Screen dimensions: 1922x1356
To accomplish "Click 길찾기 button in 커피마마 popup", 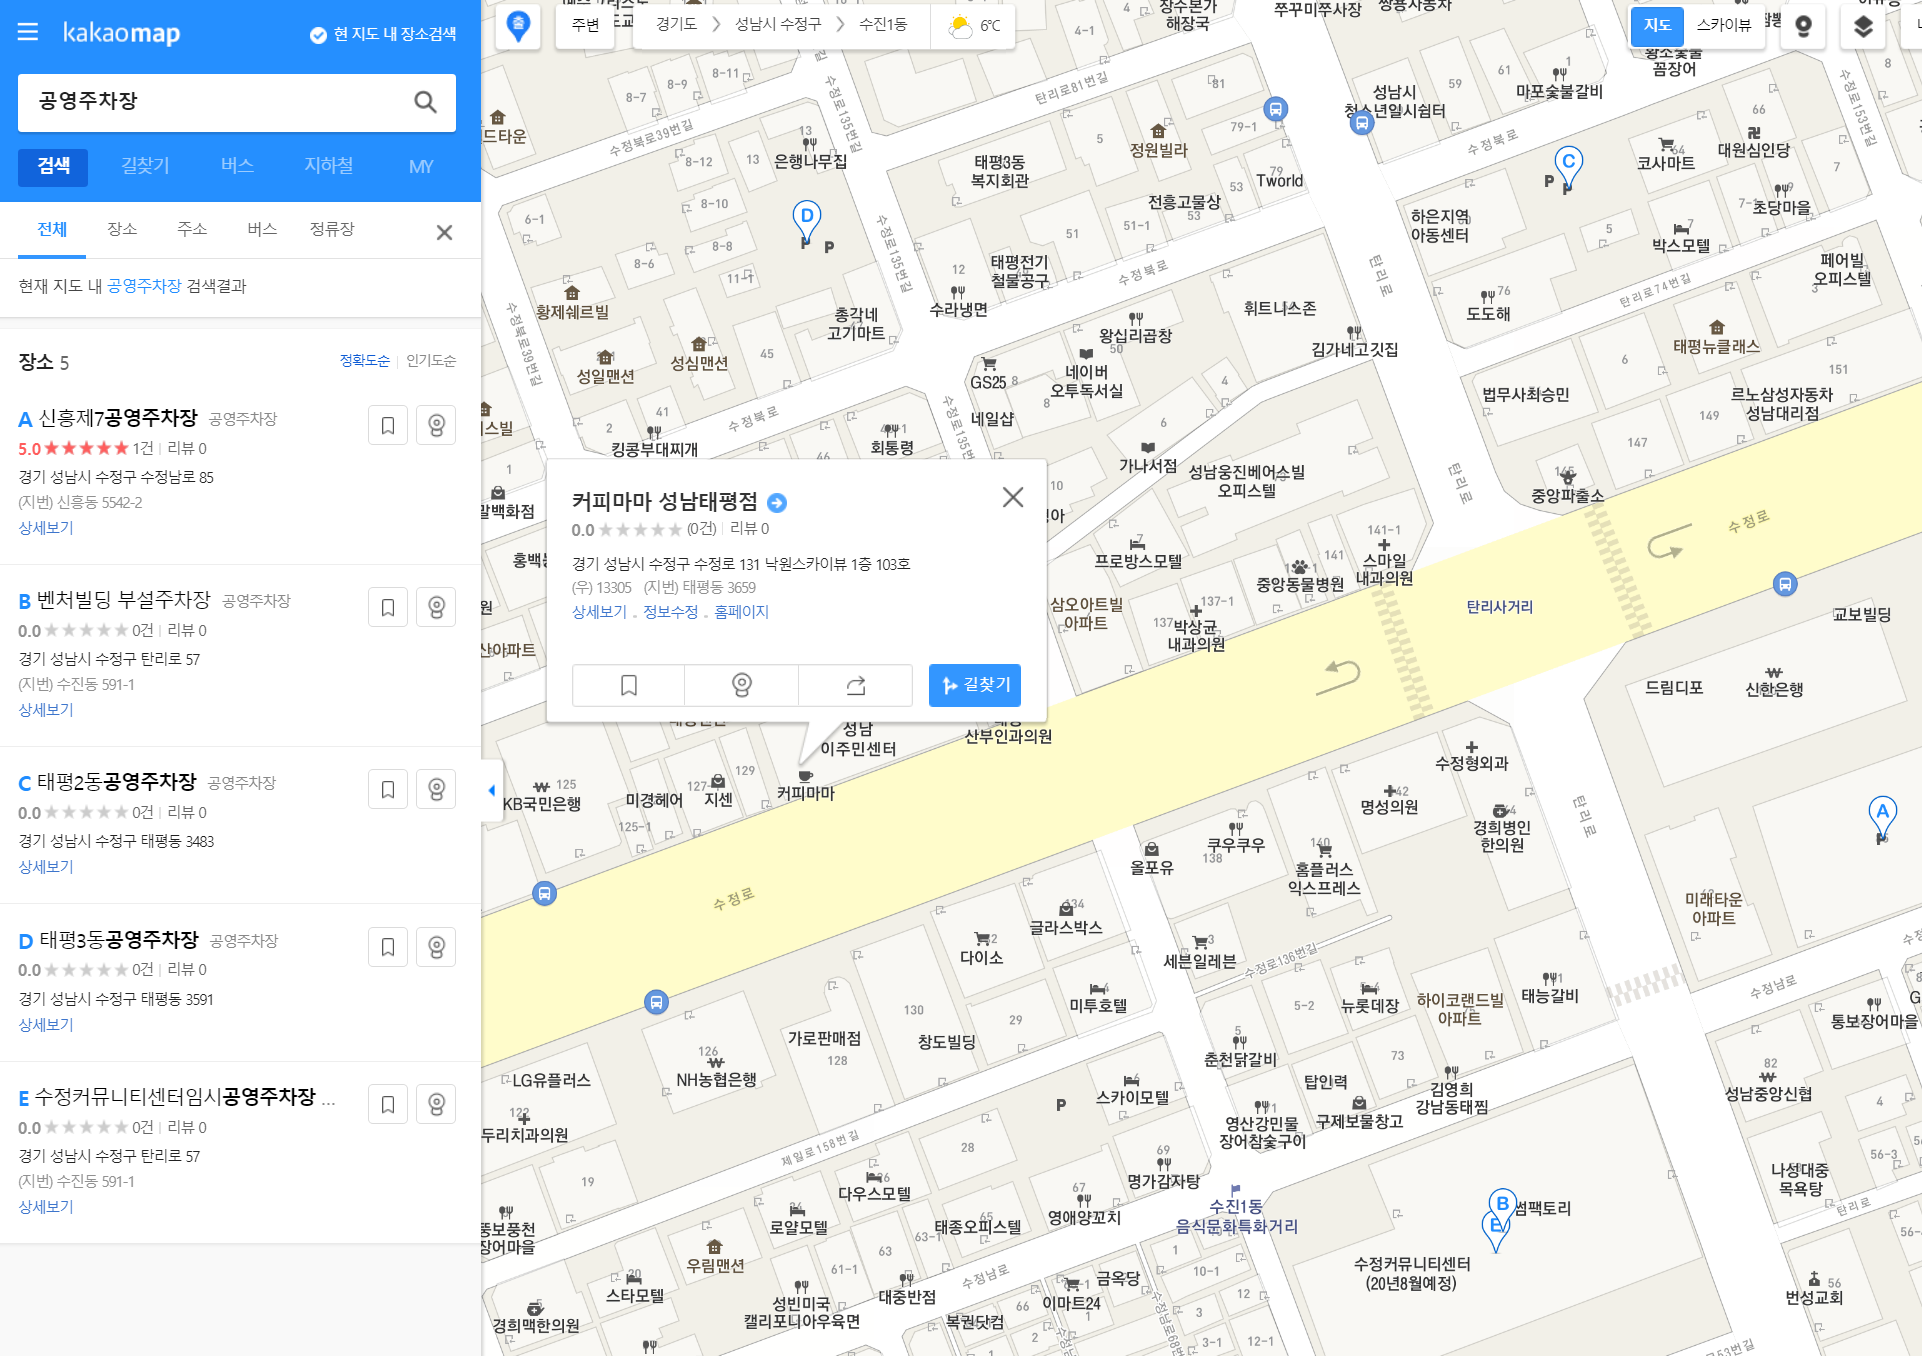I will point(974,685).
